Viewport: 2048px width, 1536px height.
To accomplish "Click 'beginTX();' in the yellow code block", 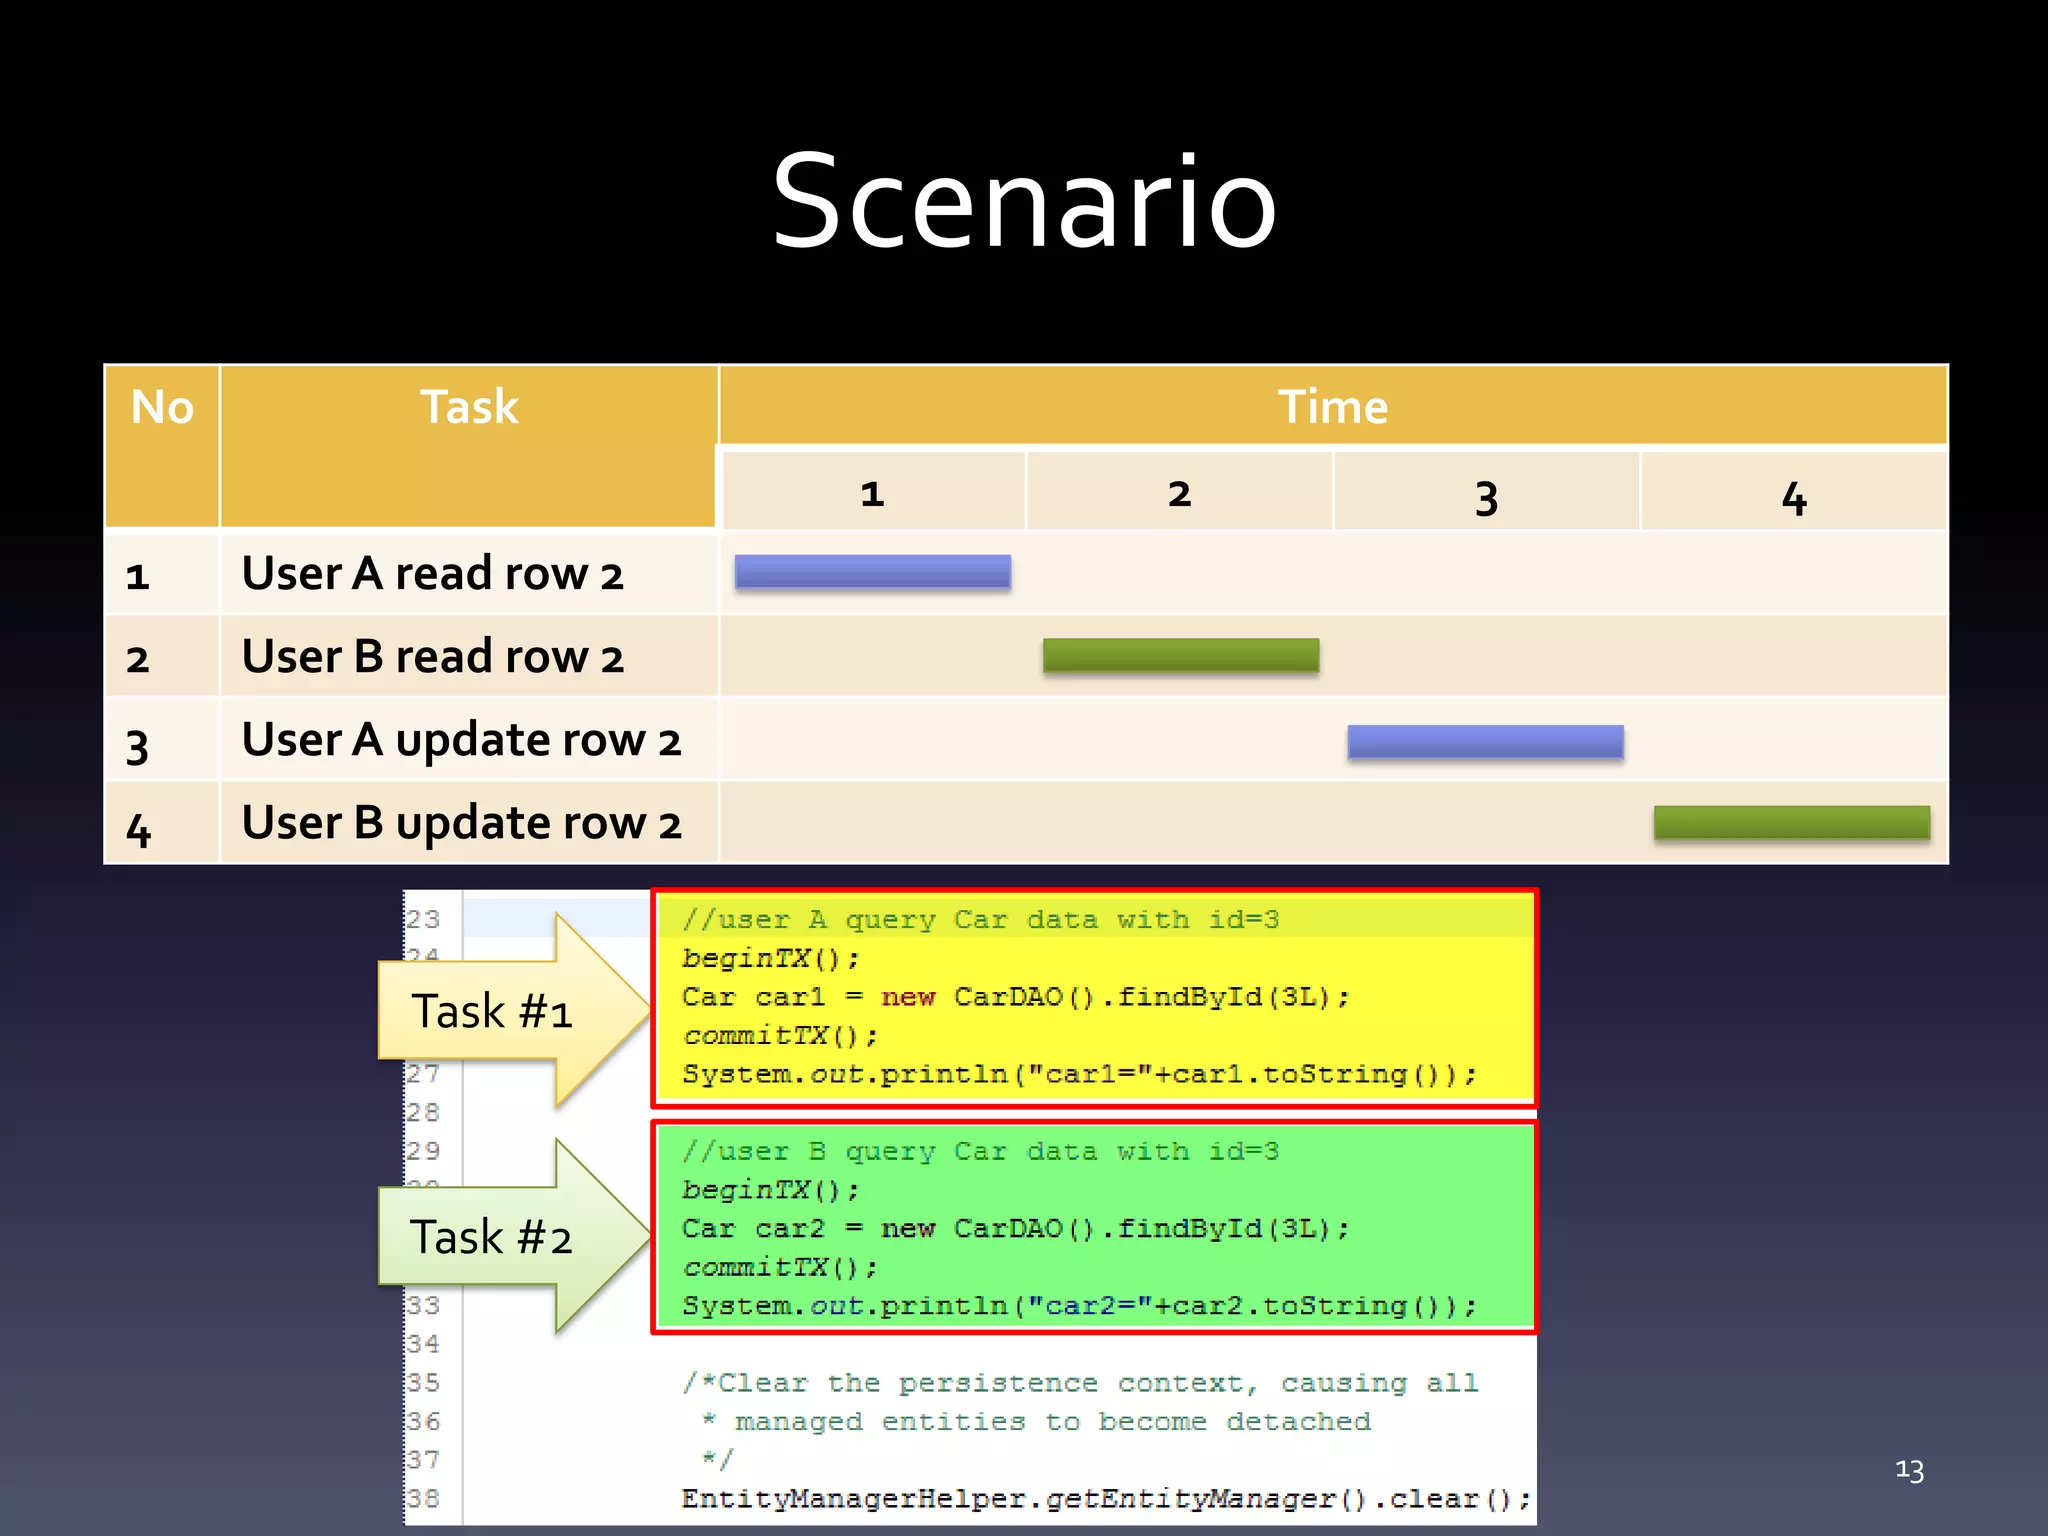I will (x=770, y=958).
